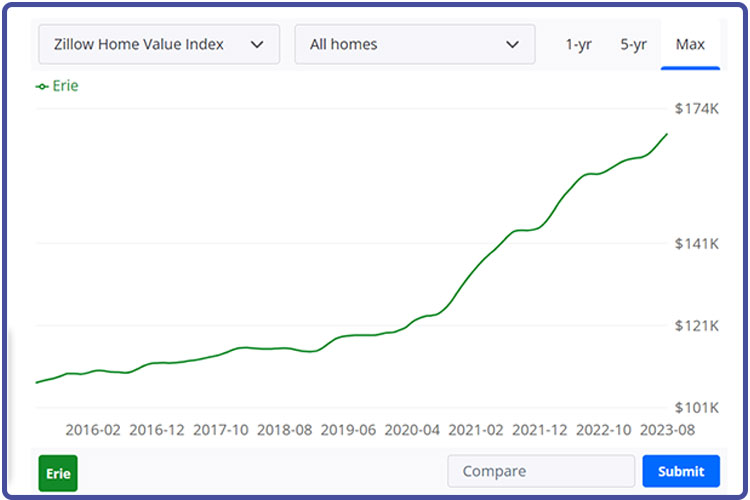
Task: Focus the Compare input field
Action: click(x=541, y=471)
